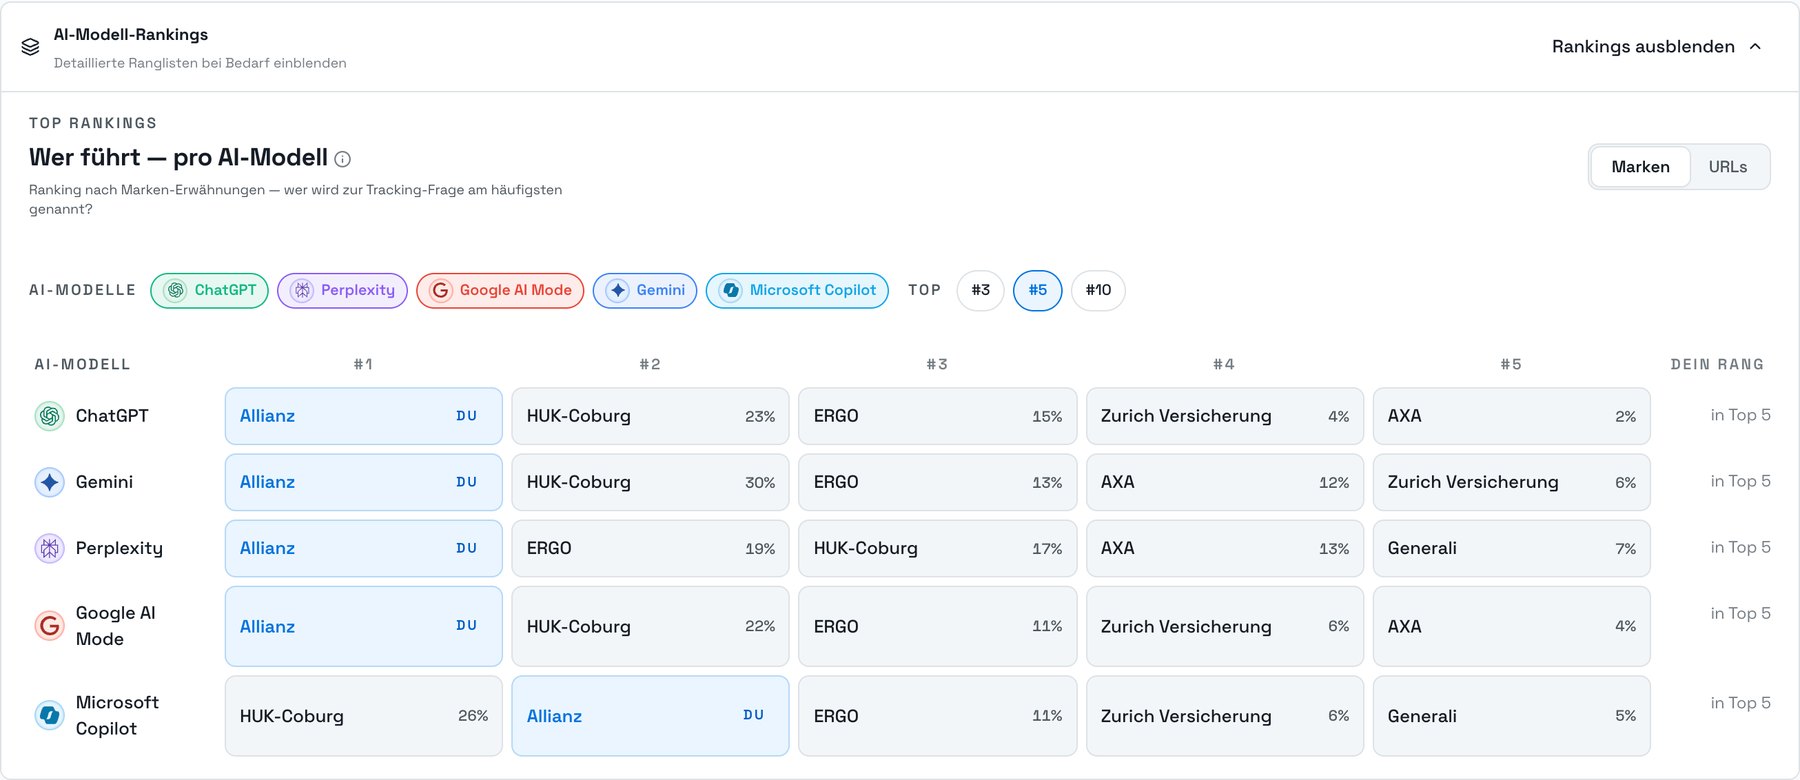Click the Google G logo in the table row
Screen dimensions: 1800x780
[49, 626]
